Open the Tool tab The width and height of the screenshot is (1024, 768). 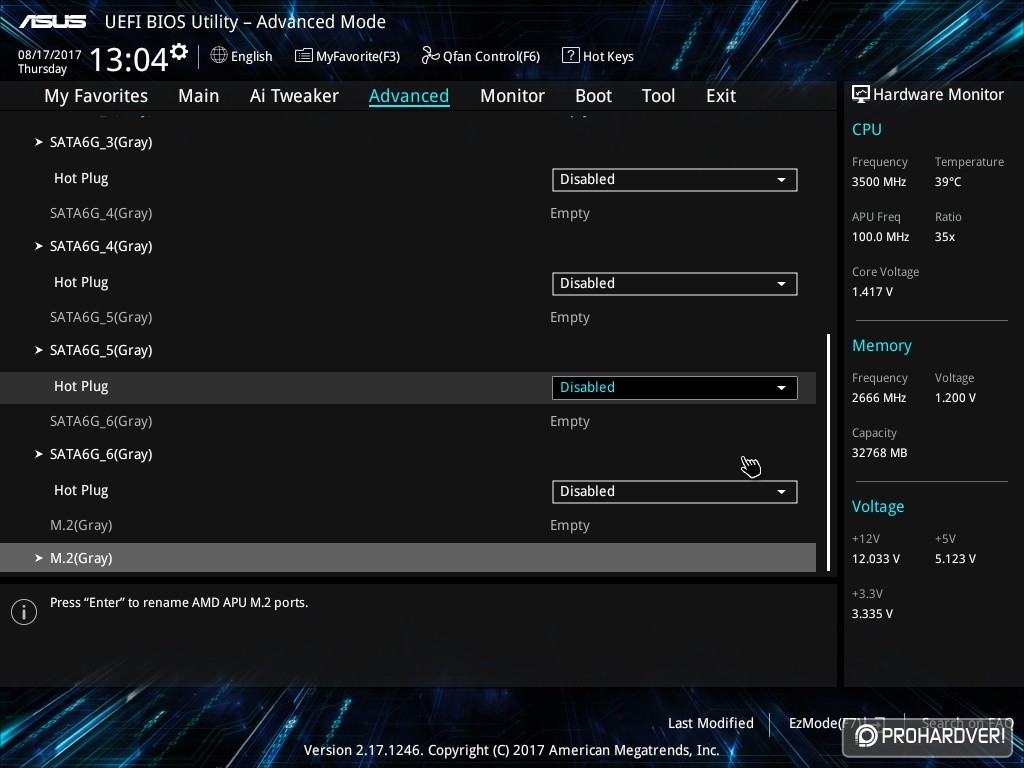658,96
